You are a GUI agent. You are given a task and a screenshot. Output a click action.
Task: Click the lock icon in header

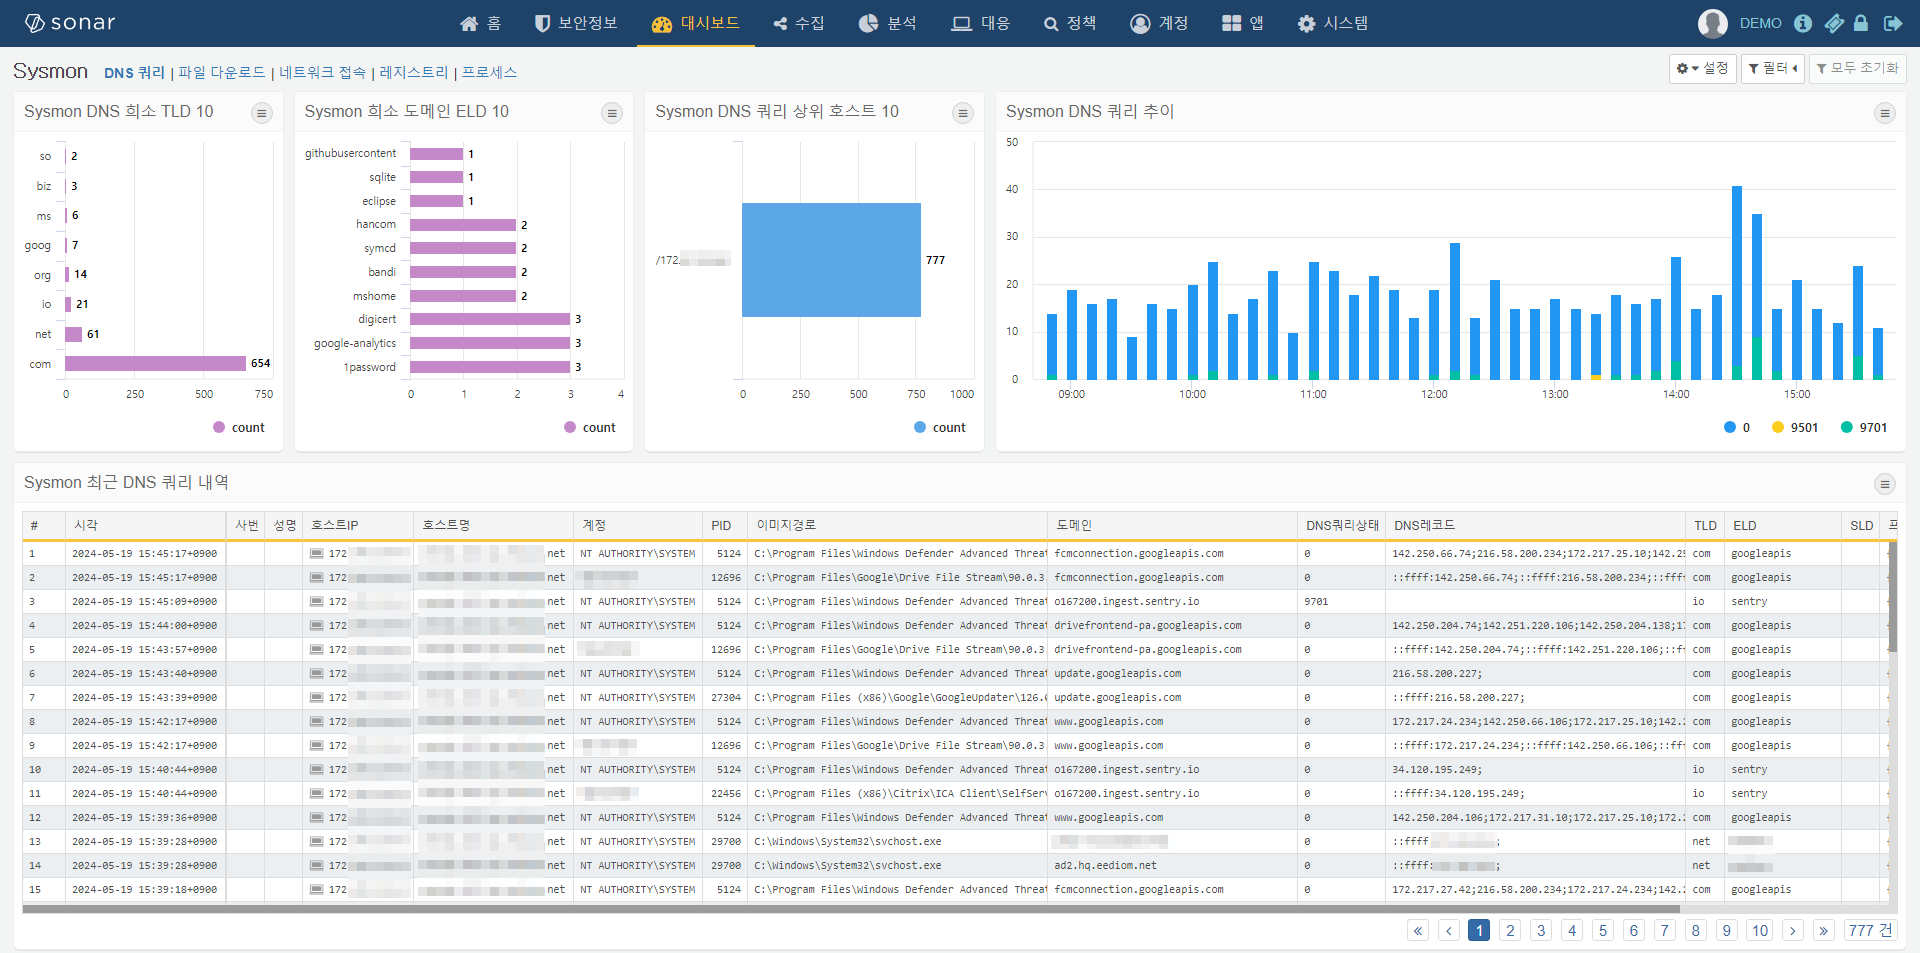pos(1861,23)
